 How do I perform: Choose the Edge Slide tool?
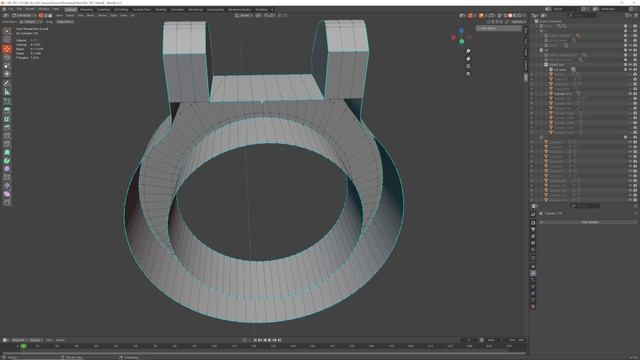tap(7, 177)
